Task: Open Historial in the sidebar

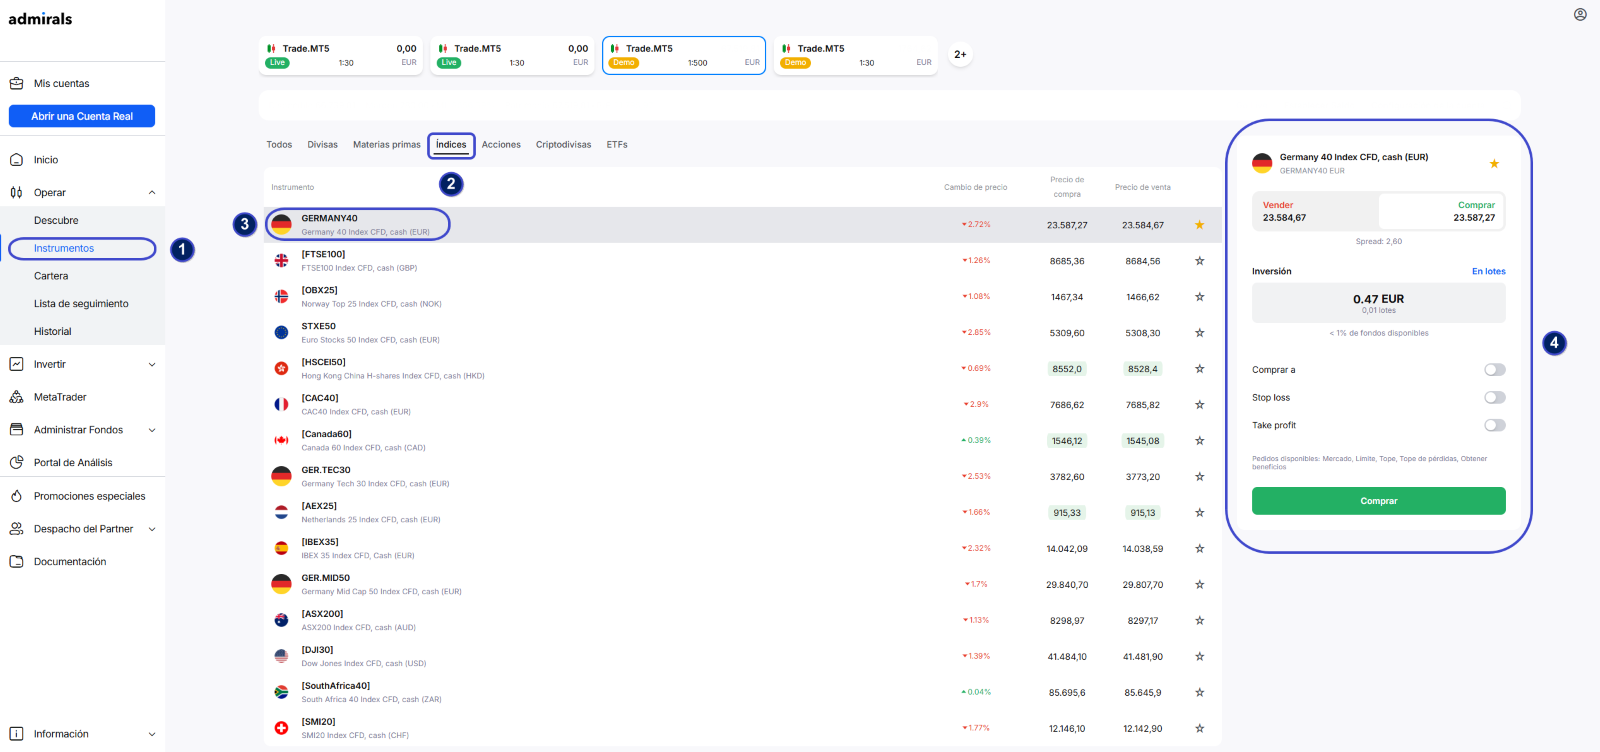Action: (53, 332)
